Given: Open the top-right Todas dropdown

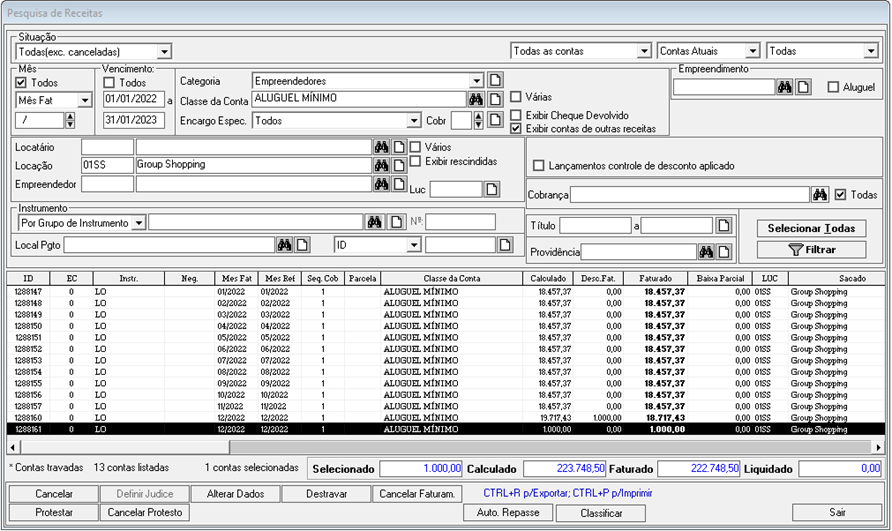Looking at the screenshot, I should [x=871, y=51].
